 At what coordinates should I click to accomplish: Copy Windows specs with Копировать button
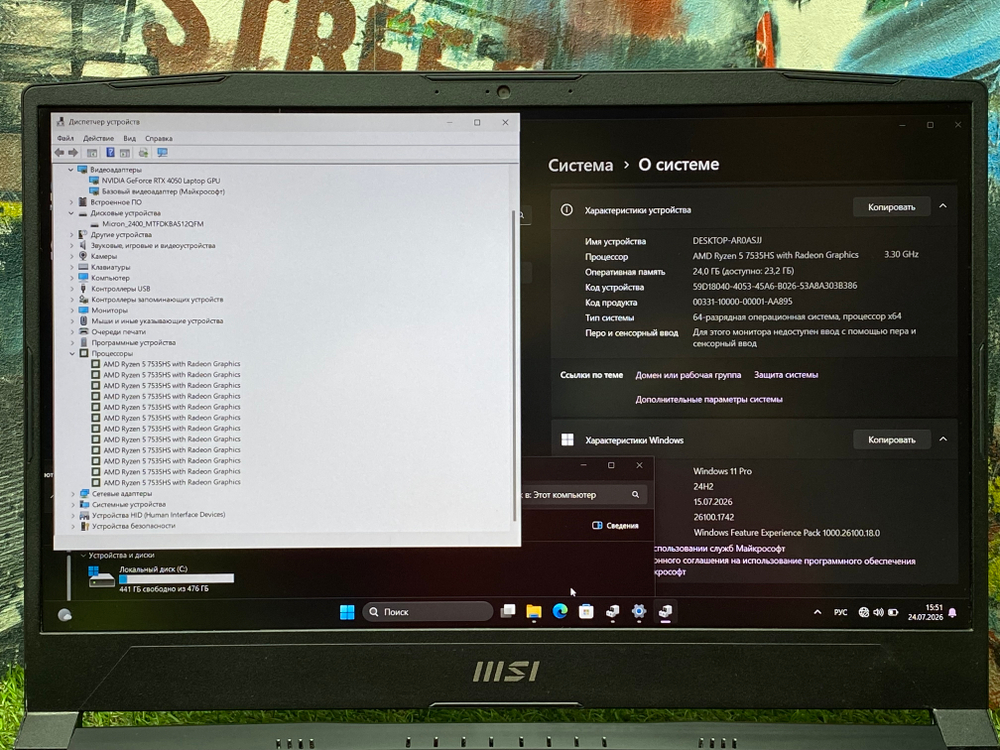coord(891,440)
